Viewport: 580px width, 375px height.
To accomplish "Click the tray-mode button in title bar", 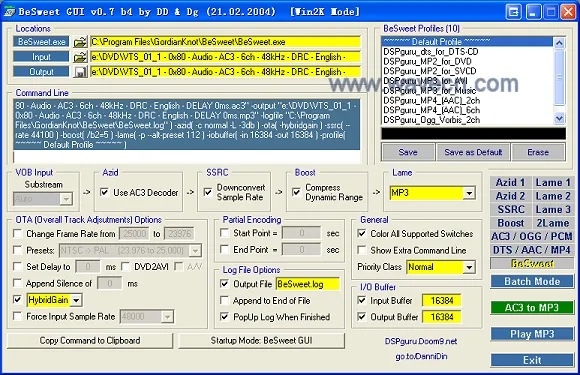I will [x=513, y=12].
